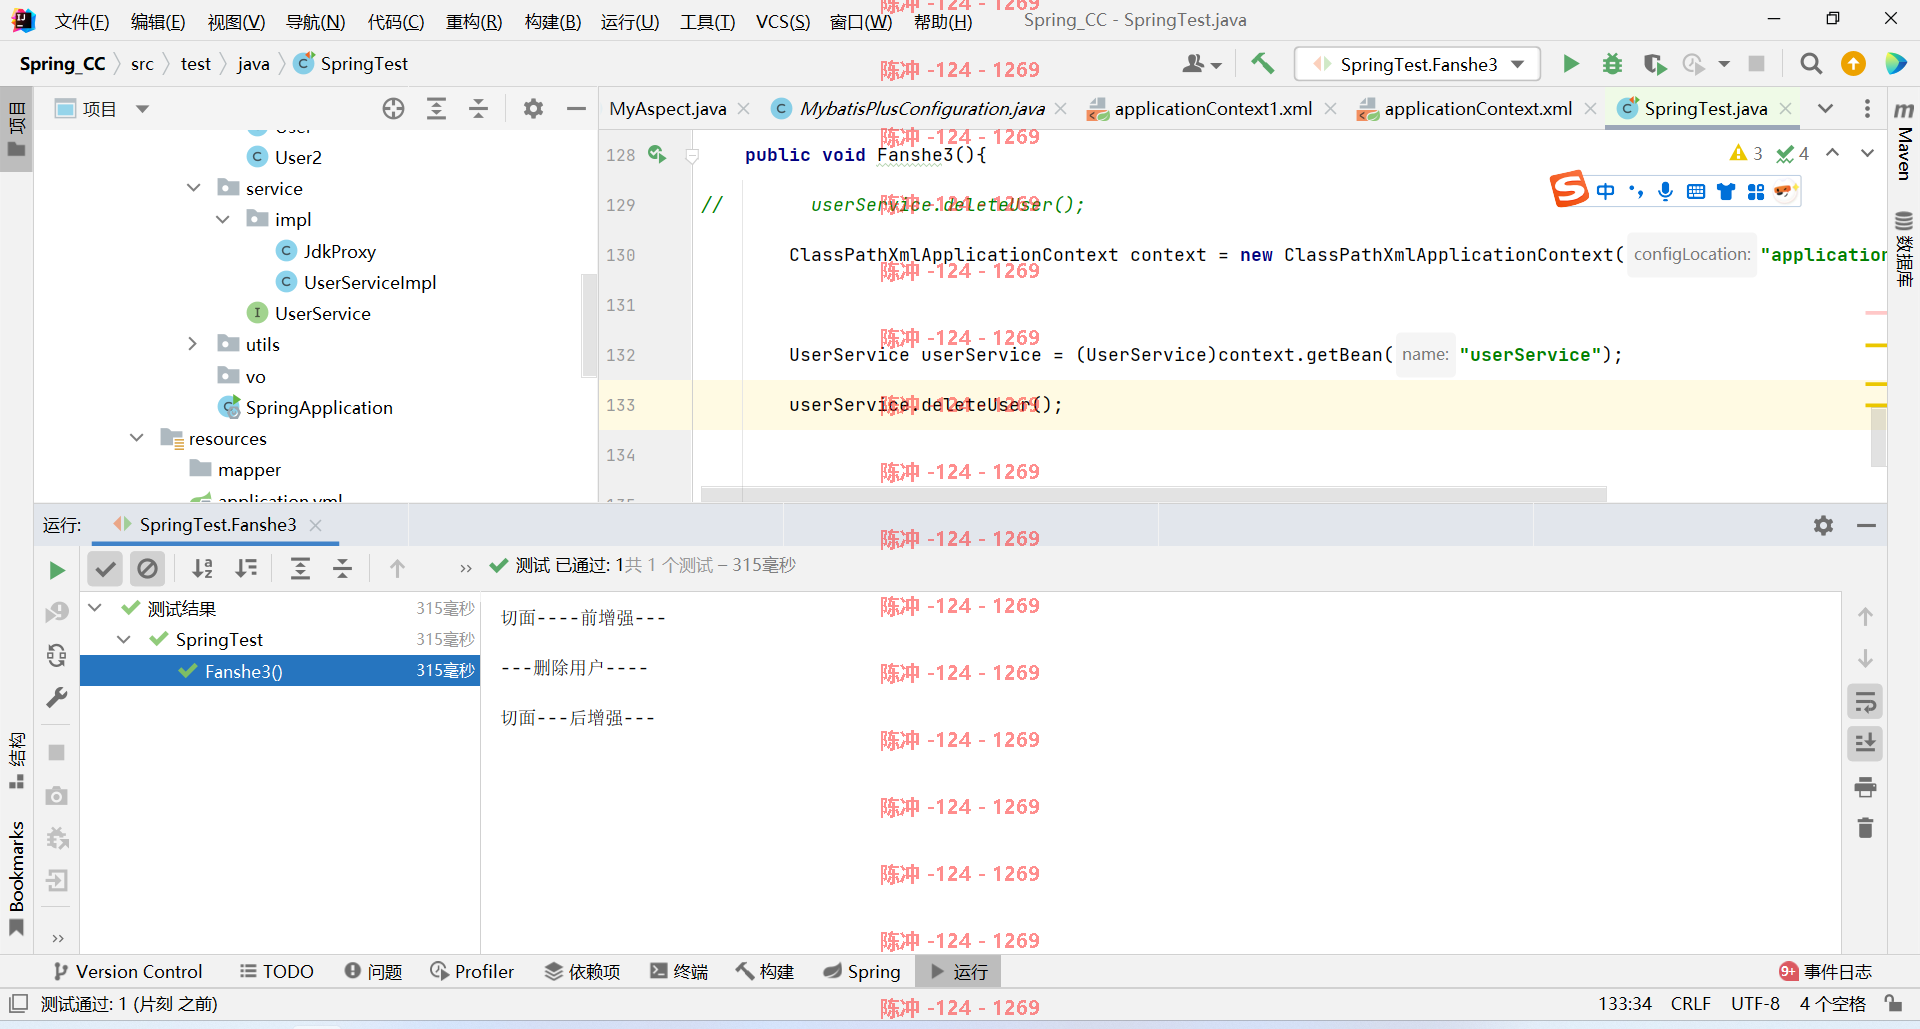Click the camera dump threads icon
The image size is (1920, 1029).
click(57, 796)
